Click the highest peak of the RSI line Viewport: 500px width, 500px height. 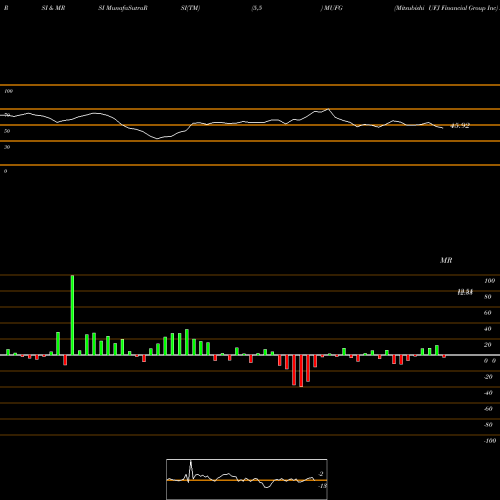click(x=328, y=109)
